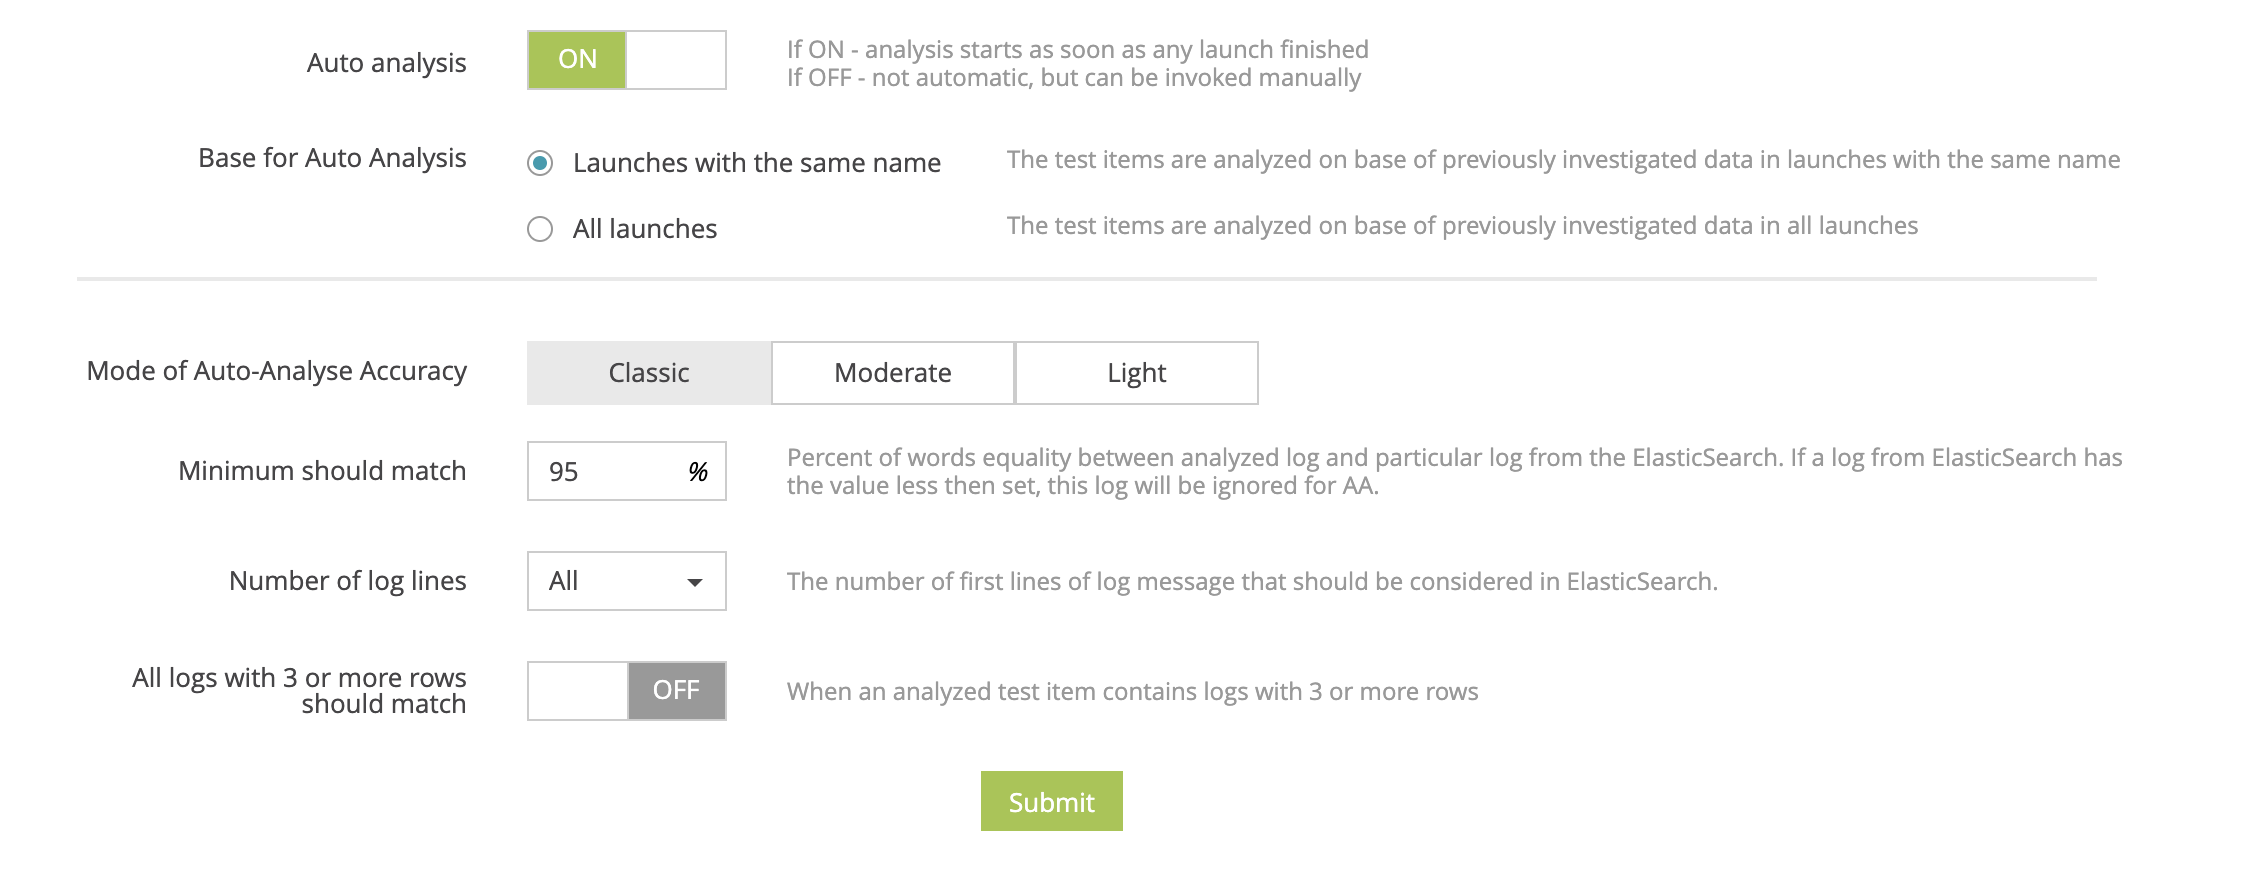Click the 'Mode of Auto-Analyse Accuracy' label
2260x890 pixels.
[x=277, y=371]
